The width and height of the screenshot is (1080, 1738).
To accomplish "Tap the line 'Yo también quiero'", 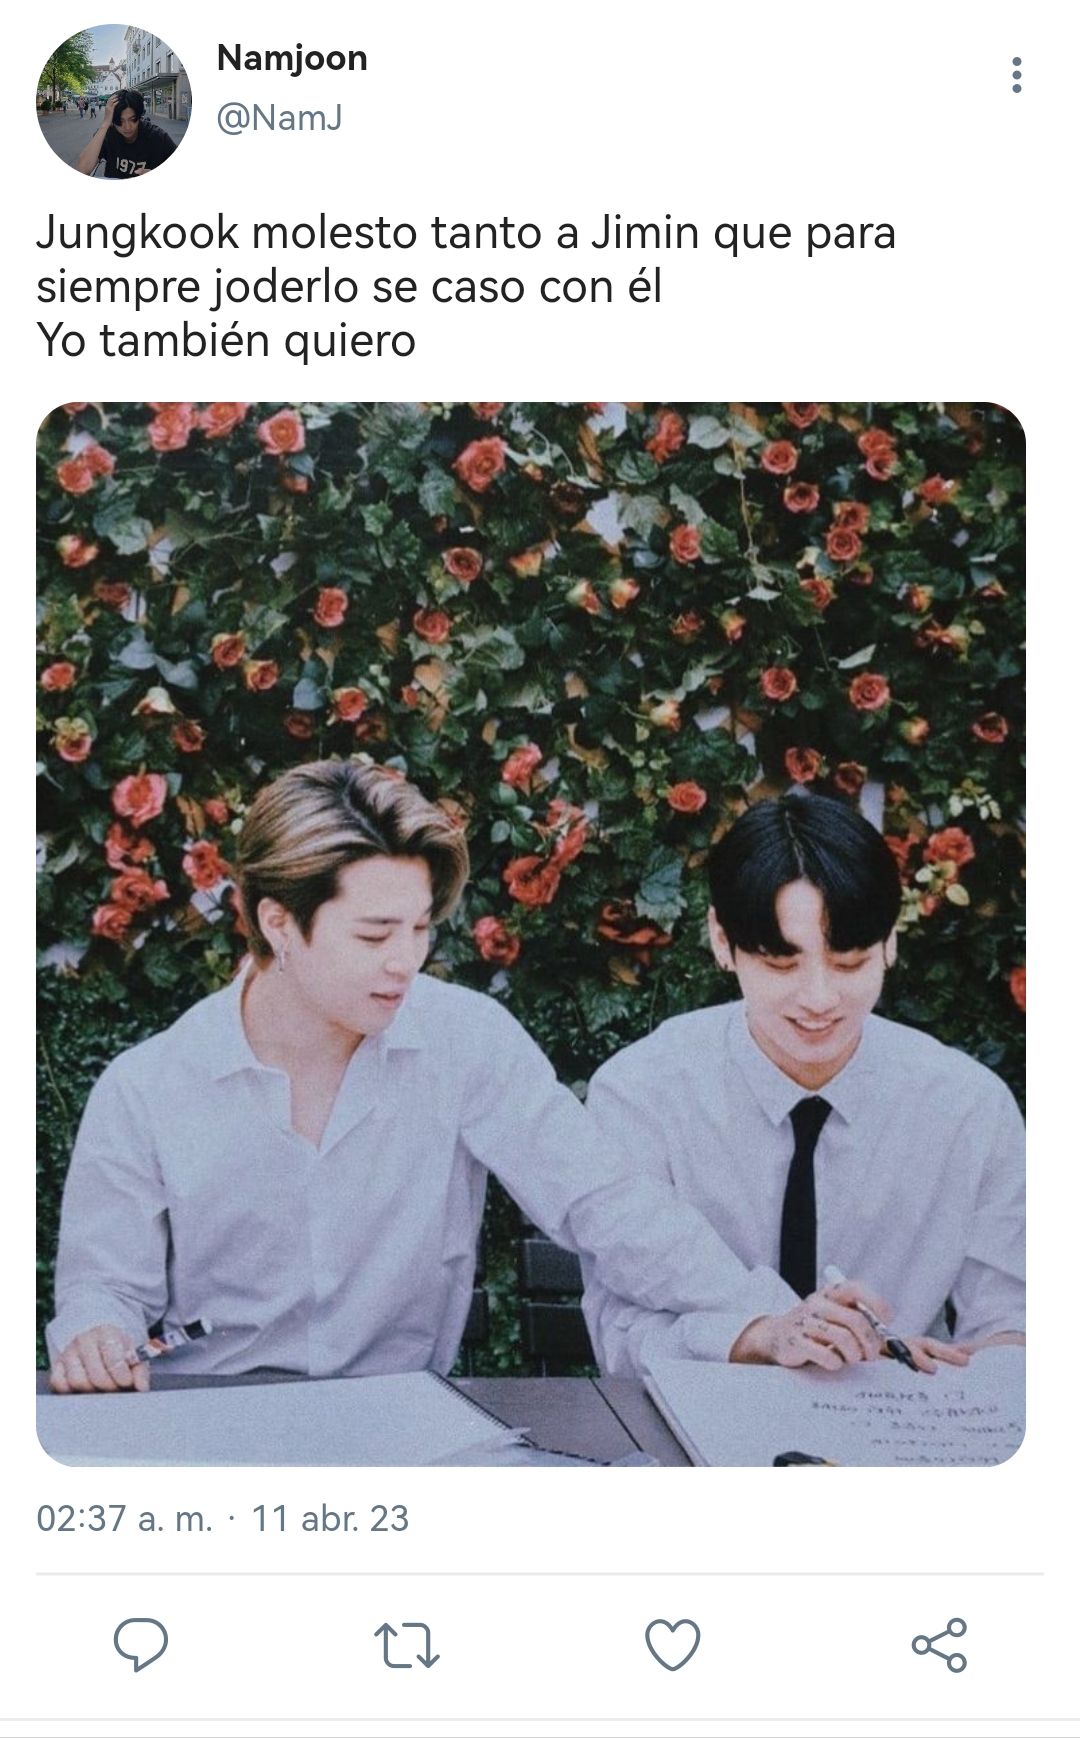I will tap(226, 340).
